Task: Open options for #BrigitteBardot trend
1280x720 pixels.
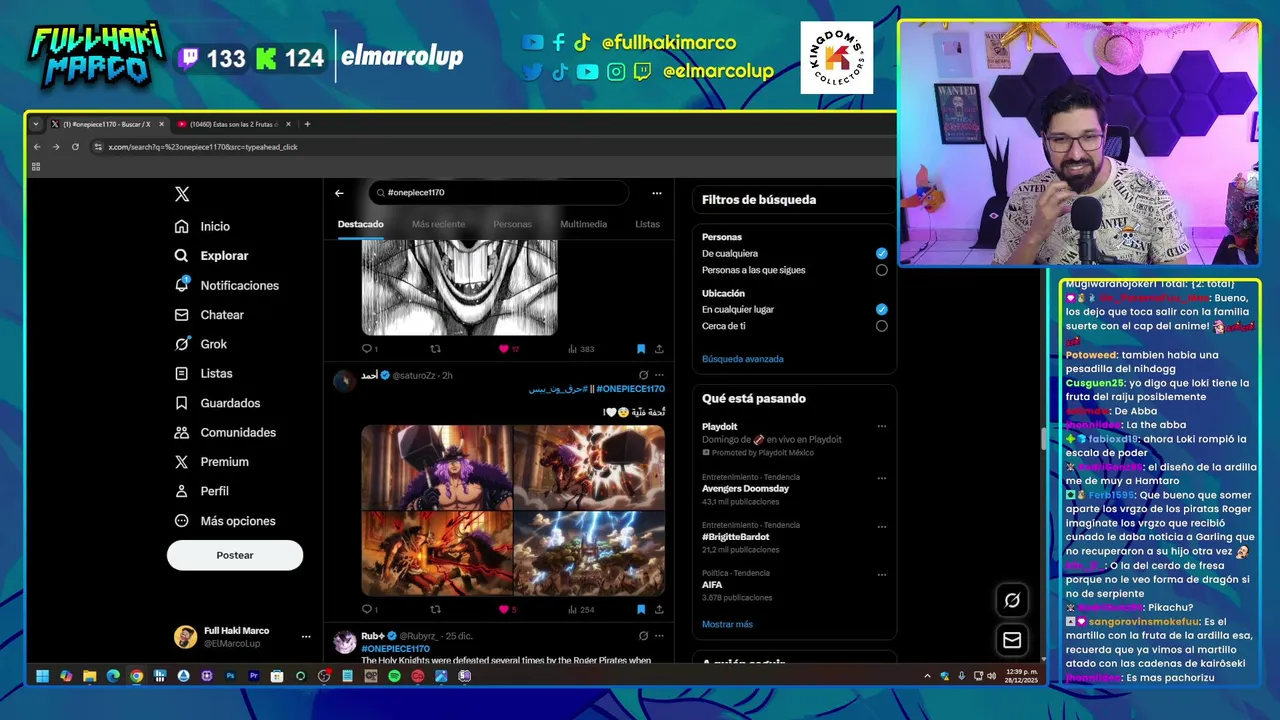Action: coord(881,526)
